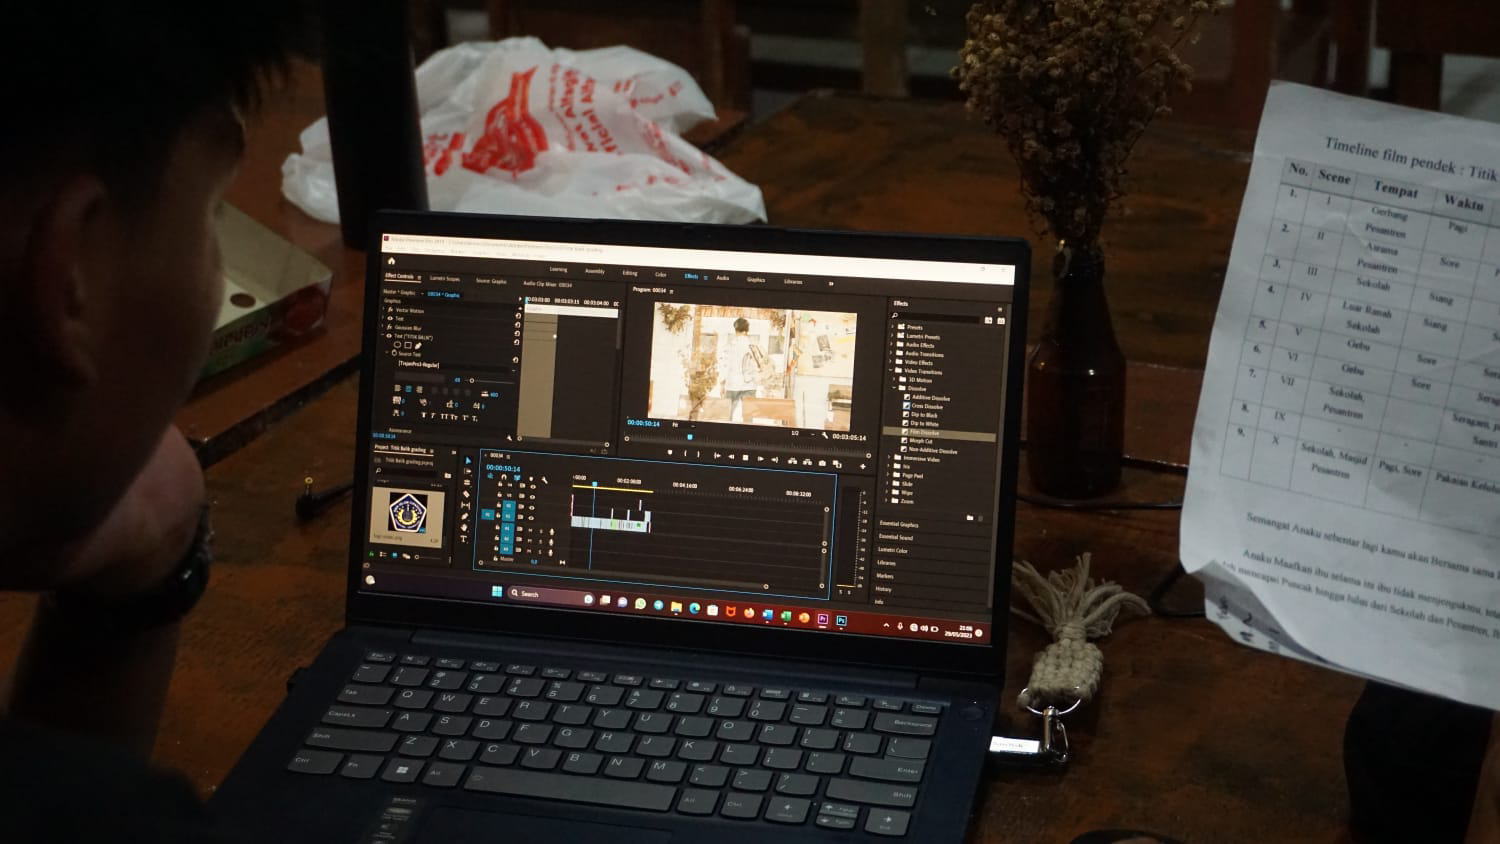
Task: Open the TrajanPro3-Regular font dropdown
Action: pos(455,365)
